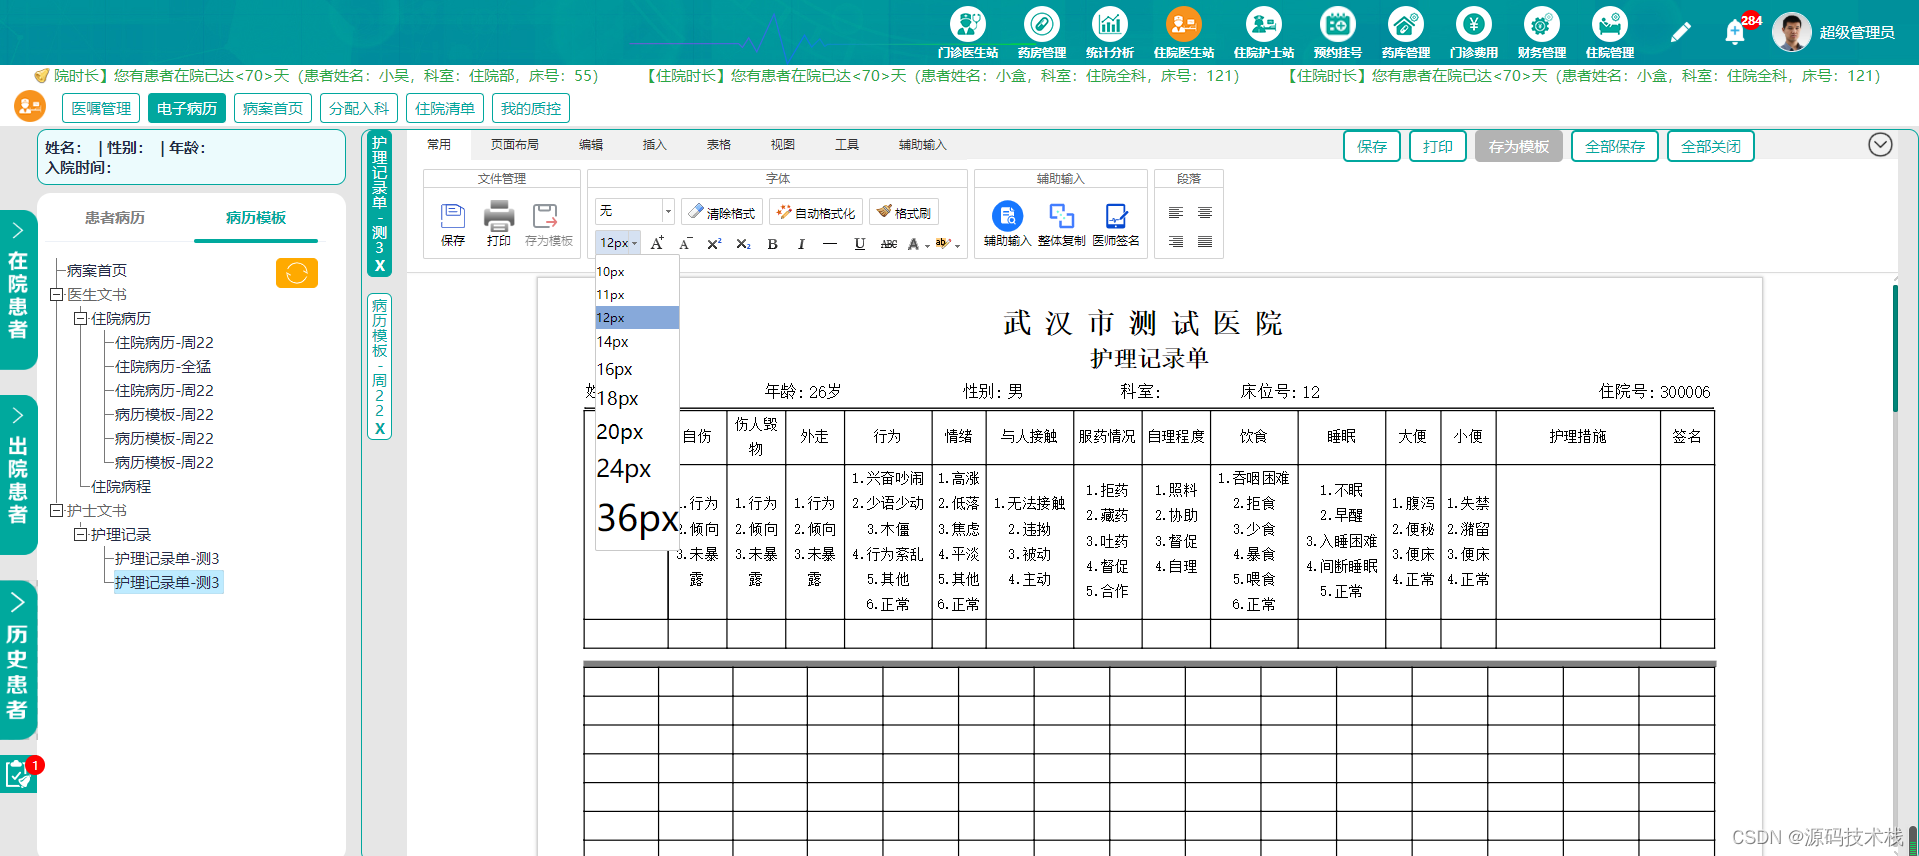
Task: Collapse the 护理记录 tree node
Action: 81,534
